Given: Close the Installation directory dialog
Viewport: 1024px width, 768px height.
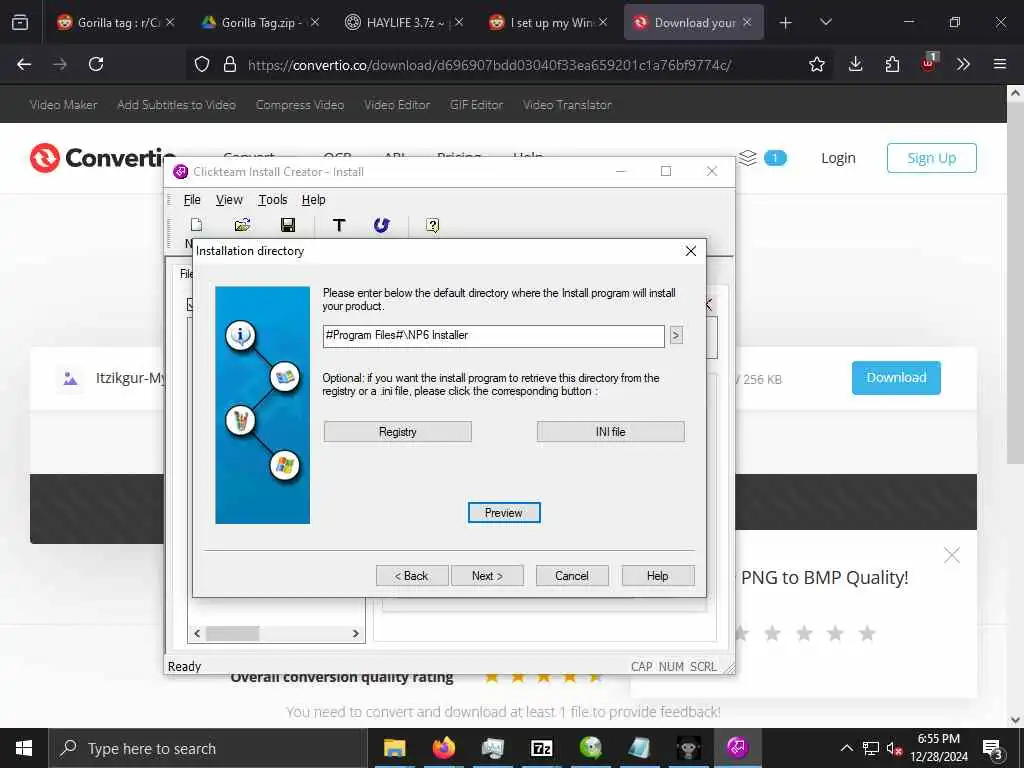Looking at the screenshot, I should tap(690, 251).
